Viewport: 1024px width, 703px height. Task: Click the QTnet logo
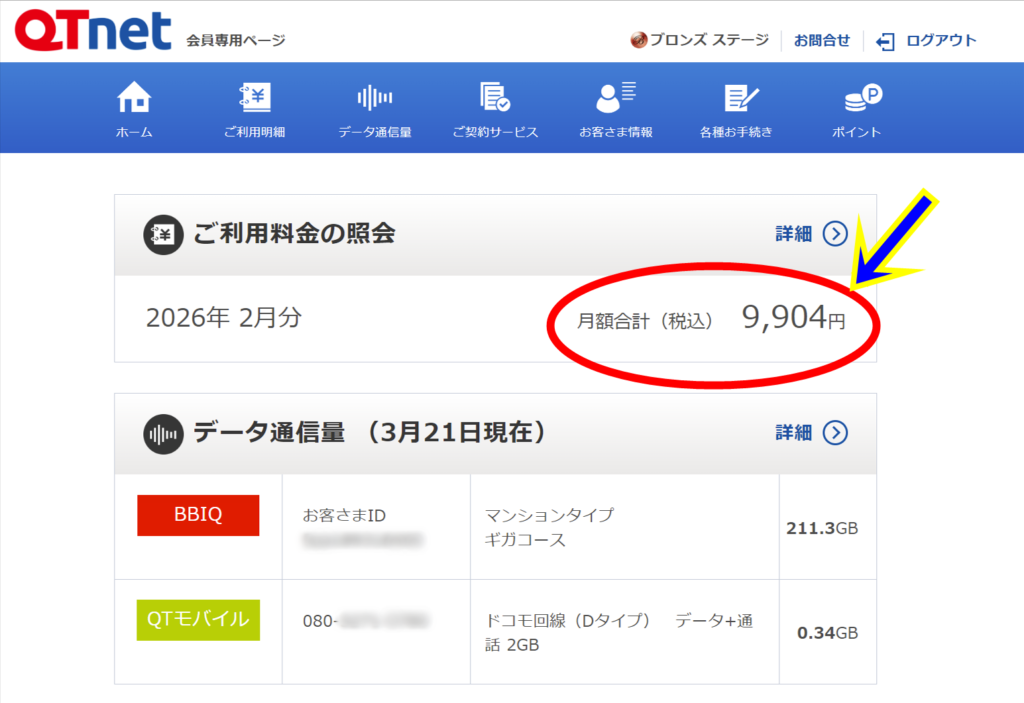(x=93, y=32)
